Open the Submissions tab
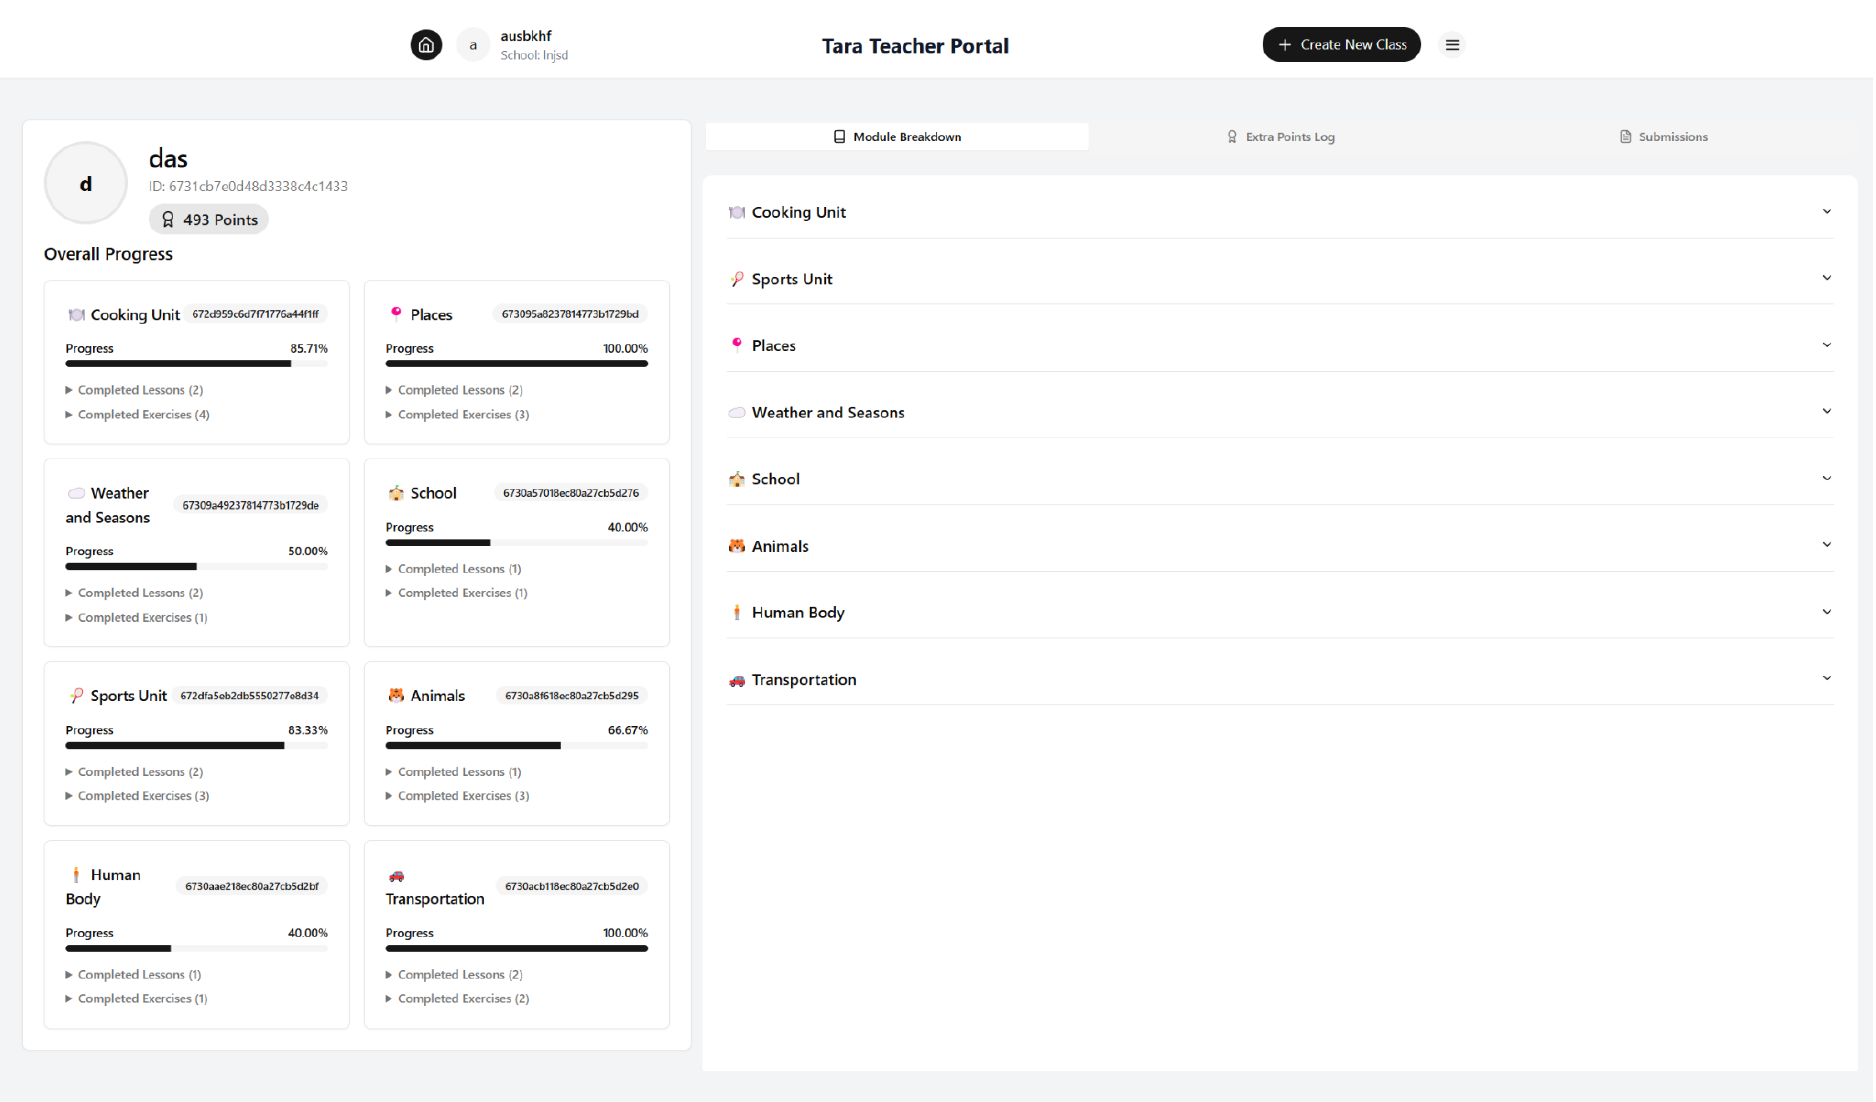The image size is (1876, 1102). pyautogui.click(x=1663, y=137)
